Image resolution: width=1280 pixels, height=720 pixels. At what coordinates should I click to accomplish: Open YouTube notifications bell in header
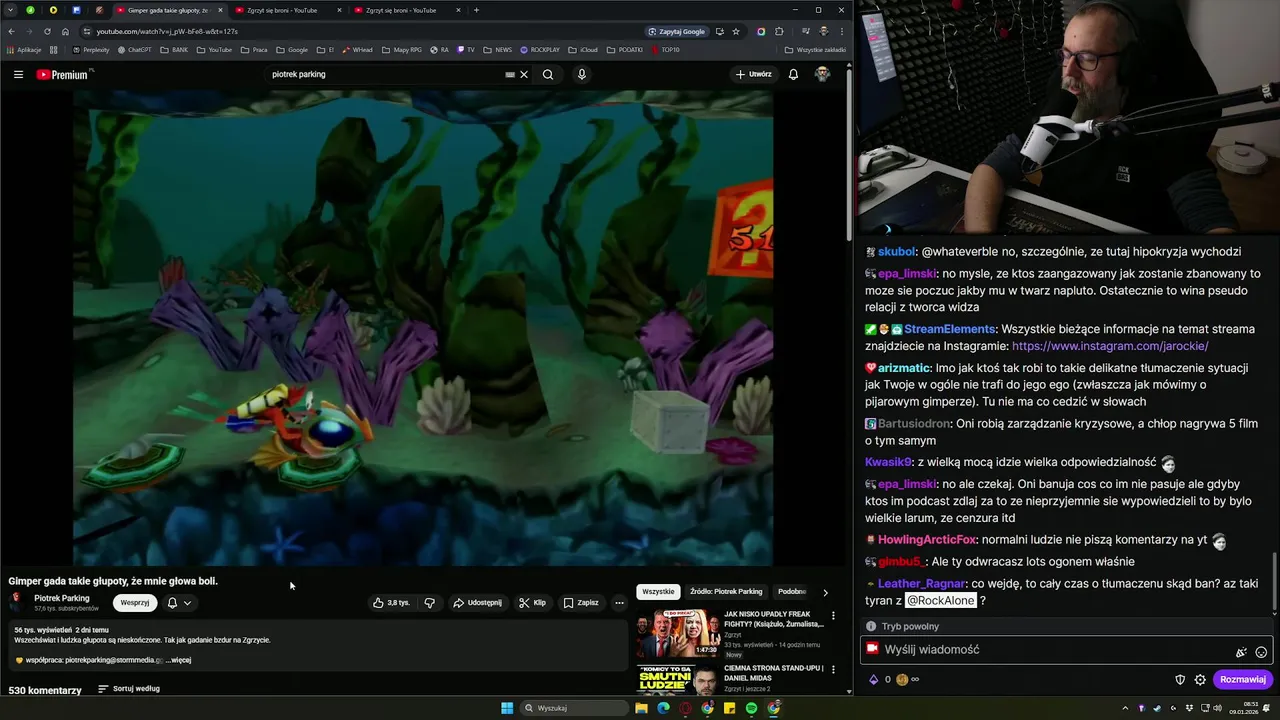[x=793, y=74]
